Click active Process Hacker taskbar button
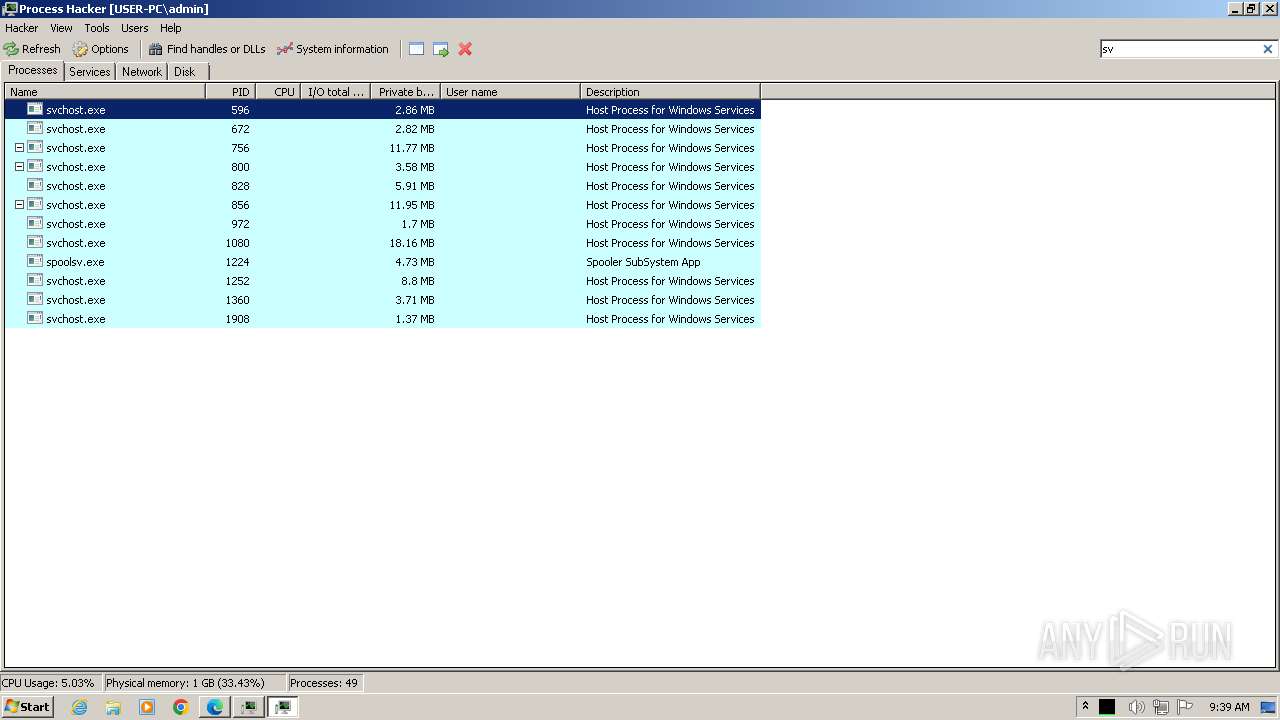The image size is (1280, 720). pyautogui.click(x=283, y=707)
